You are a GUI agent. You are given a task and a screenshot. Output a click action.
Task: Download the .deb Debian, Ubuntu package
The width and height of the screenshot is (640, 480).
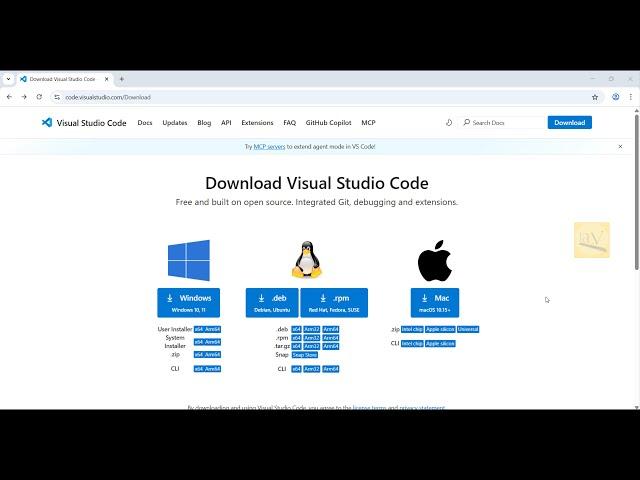pos(272,302)
